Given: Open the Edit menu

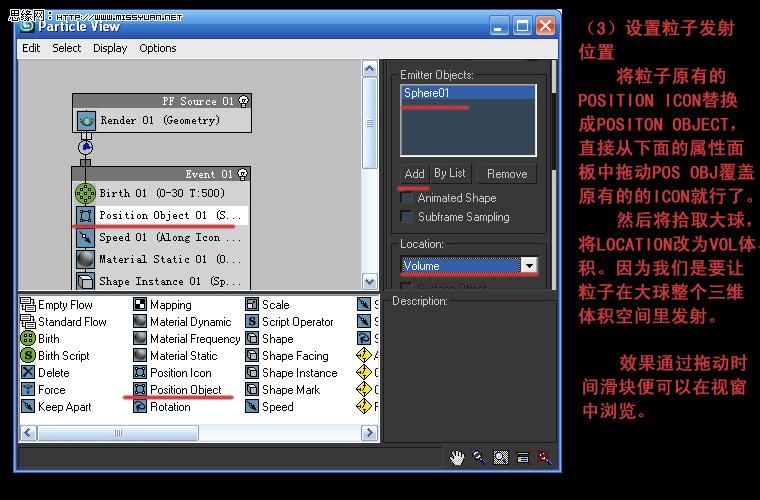Looking at the screenshot, I should pos(31,48).
